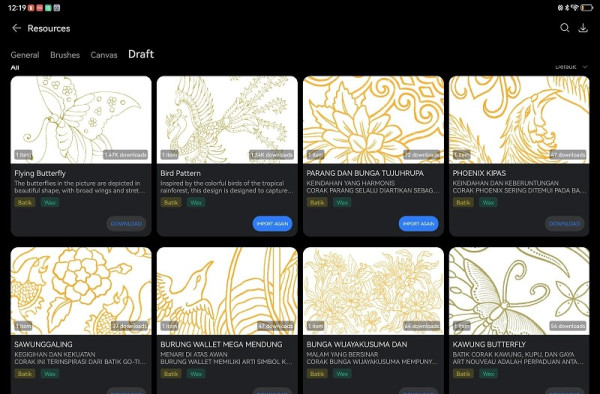Select Wax tag on Flying Butterfly
Viewport: 600px width, 394px height.
(50, 202)
